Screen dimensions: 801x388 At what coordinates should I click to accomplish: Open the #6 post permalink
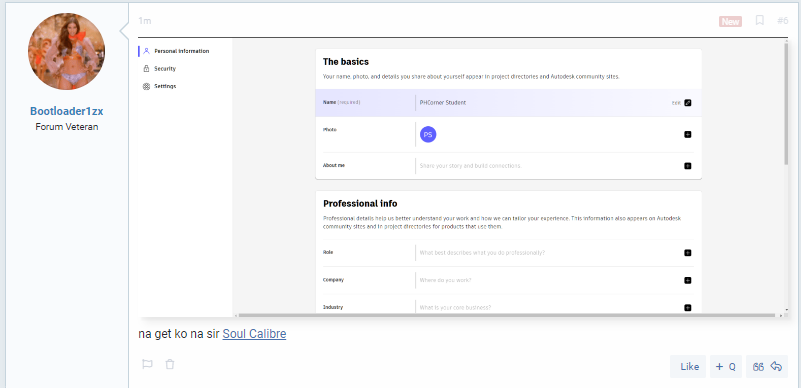point(783,20)
